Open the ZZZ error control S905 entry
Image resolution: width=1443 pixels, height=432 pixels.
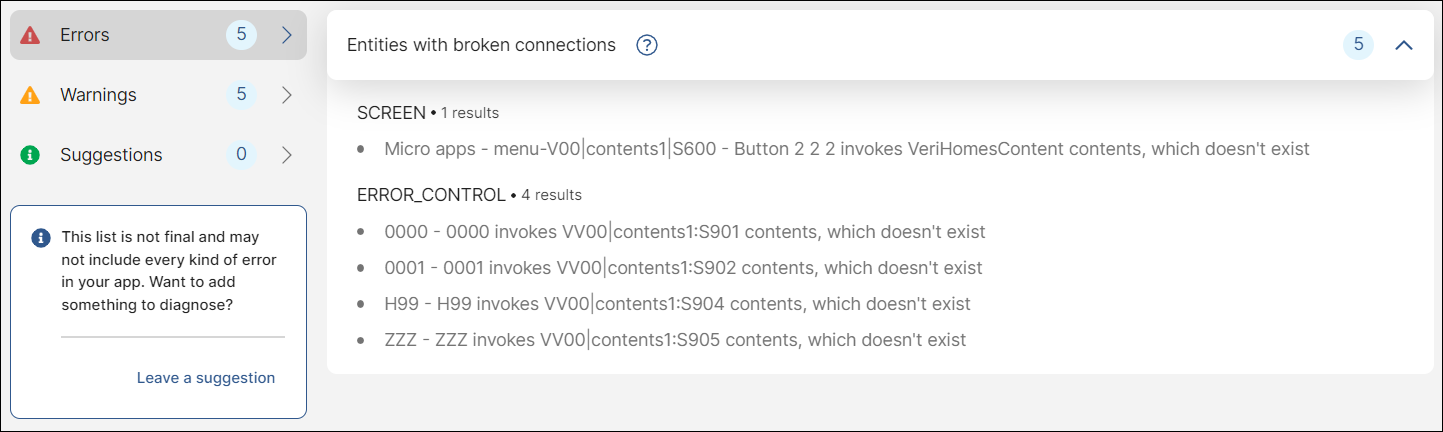pyautogui.click(x=675, y=340)
